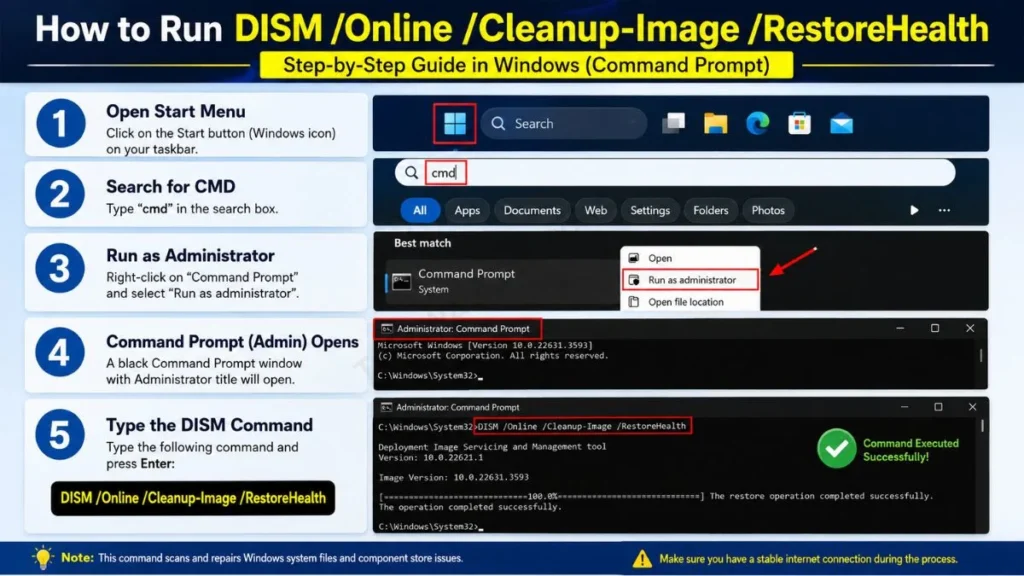Click the Command Prompt (Admin) Opens heading
The height and width of the screenshot is (576, 1024).
pyautogui.click(x=232, y=342)
